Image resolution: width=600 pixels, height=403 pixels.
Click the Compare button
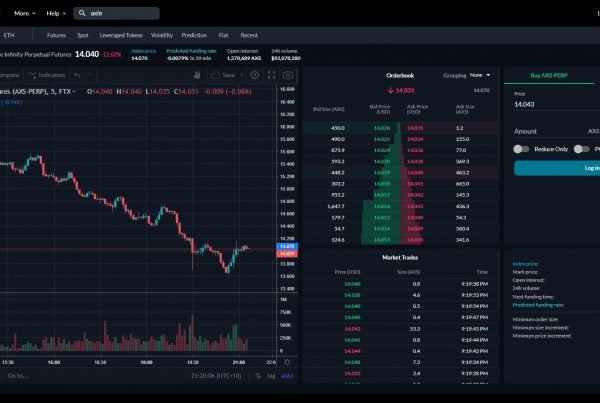coord(10,75)
